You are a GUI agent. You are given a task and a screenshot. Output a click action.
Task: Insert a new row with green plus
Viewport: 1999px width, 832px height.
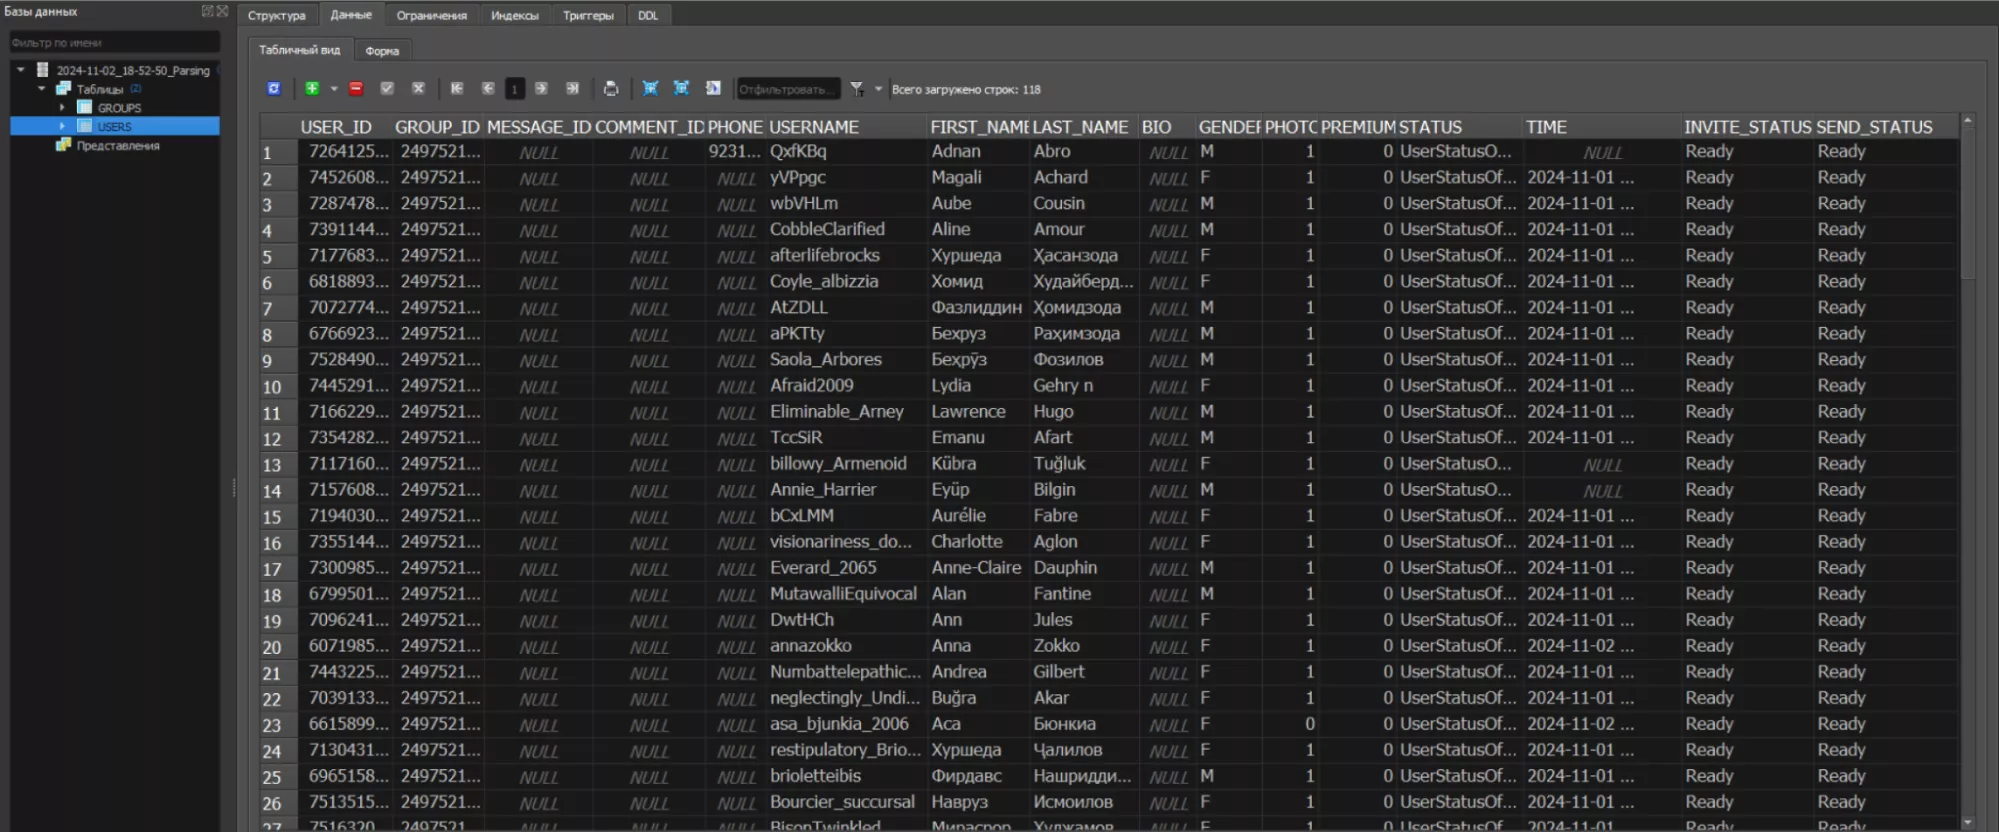coord(312,89)
